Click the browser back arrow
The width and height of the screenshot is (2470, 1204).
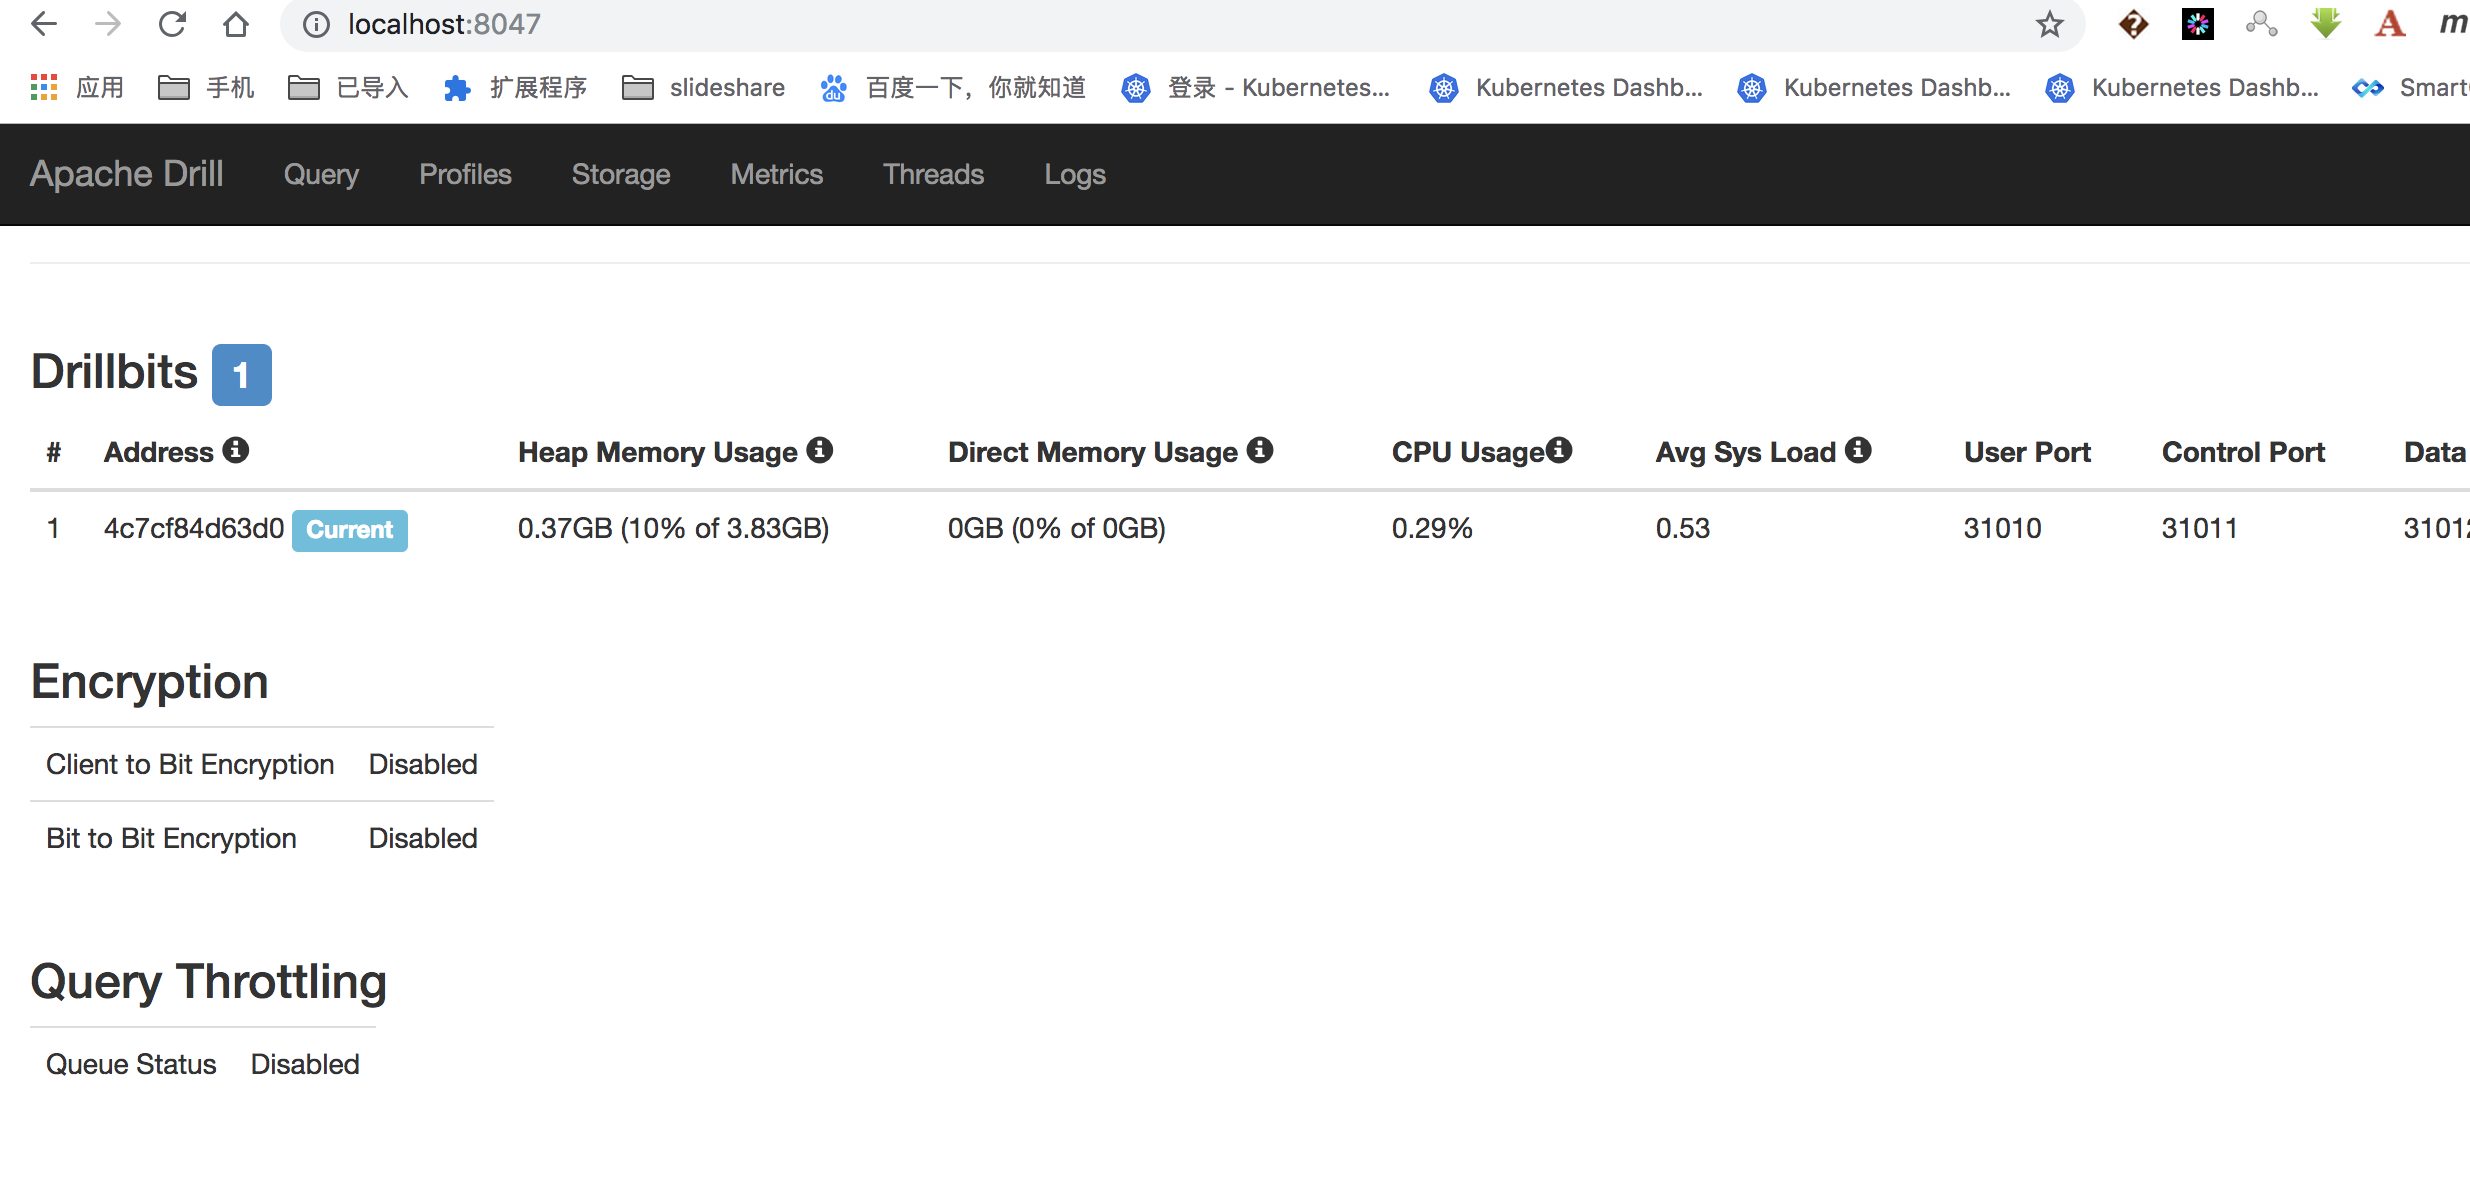tap(44, 24)
